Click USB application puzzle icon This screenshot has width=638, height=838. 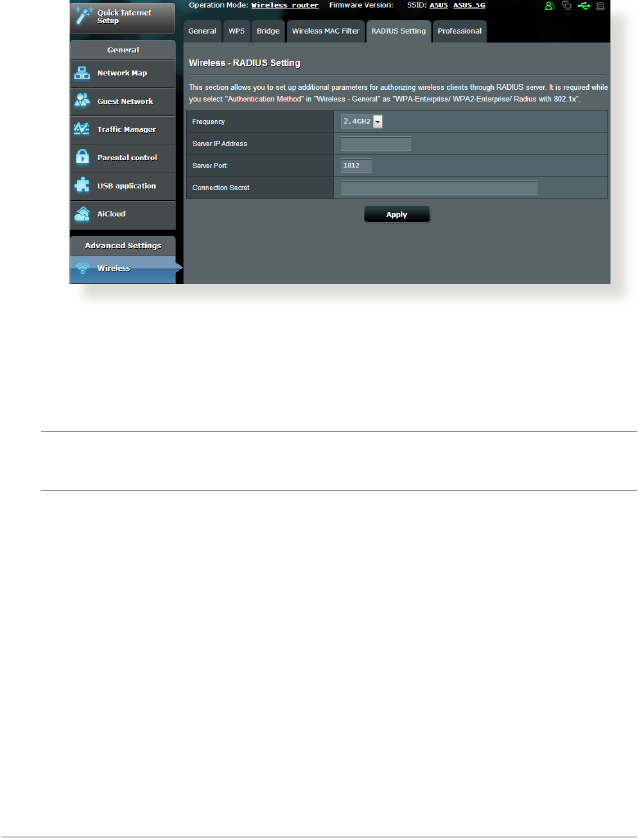pos(82,185)
